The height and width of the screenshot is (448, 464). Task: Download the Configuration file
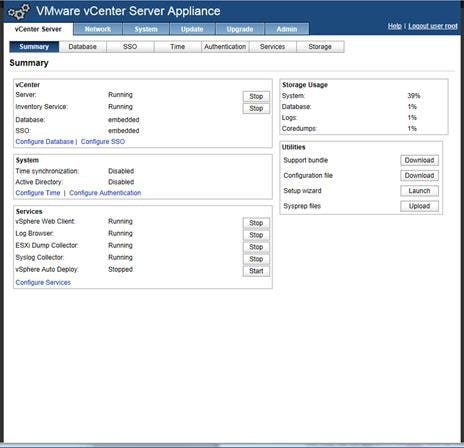[419, 176]
